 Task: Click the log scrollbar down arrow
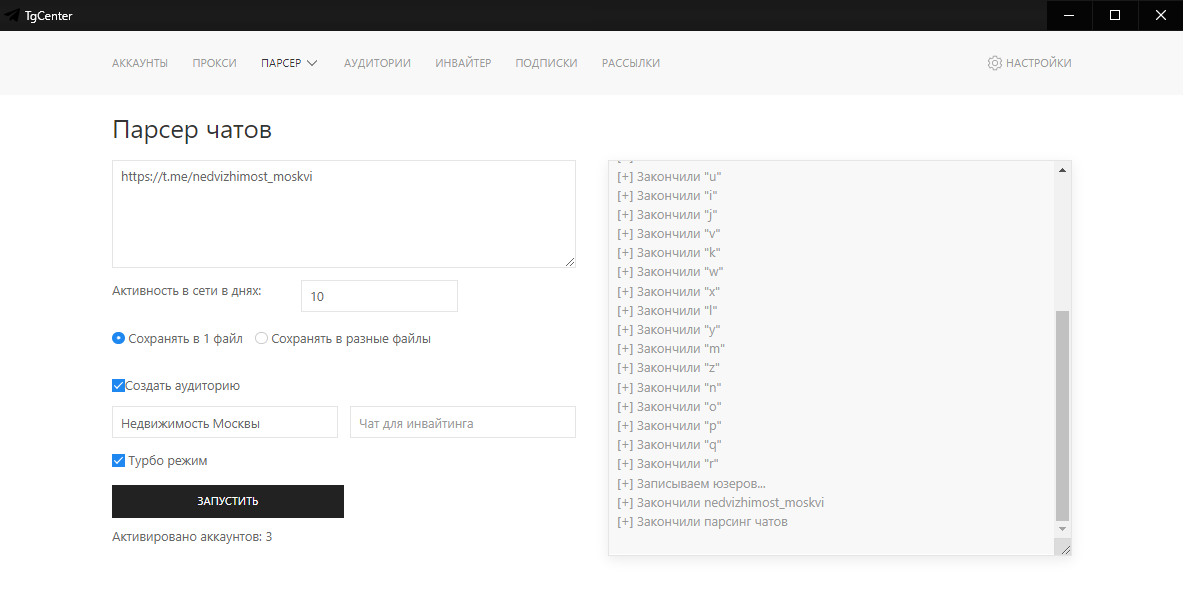click(1062, 528)
